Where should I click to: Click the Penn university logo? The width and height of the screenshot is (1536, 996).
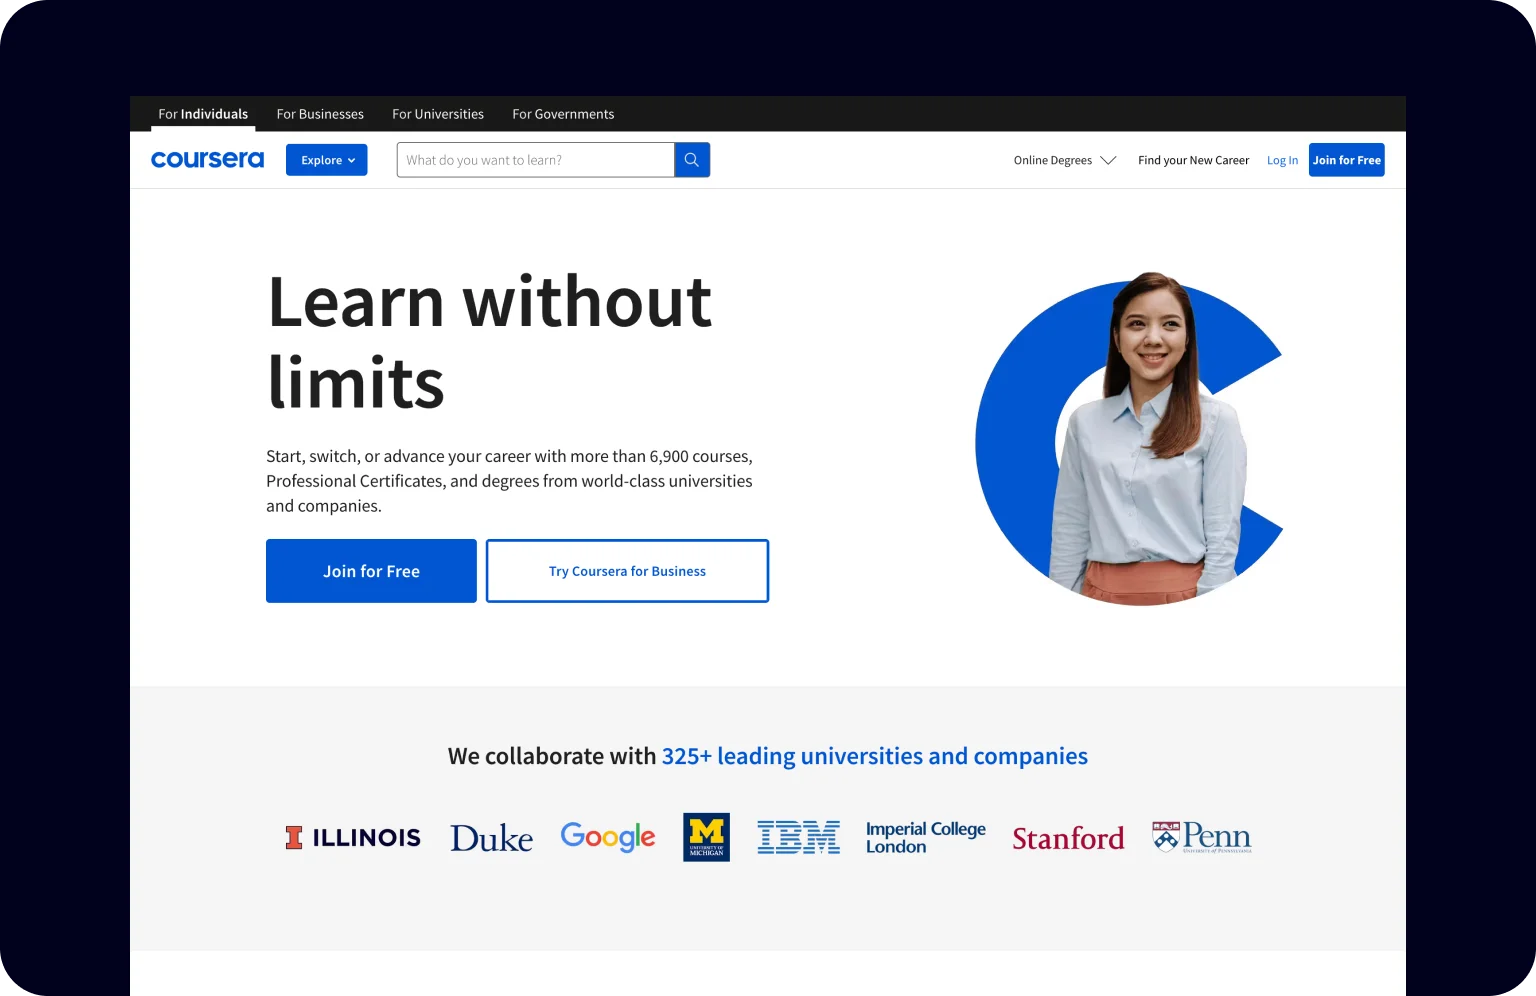click(1200, 836)
